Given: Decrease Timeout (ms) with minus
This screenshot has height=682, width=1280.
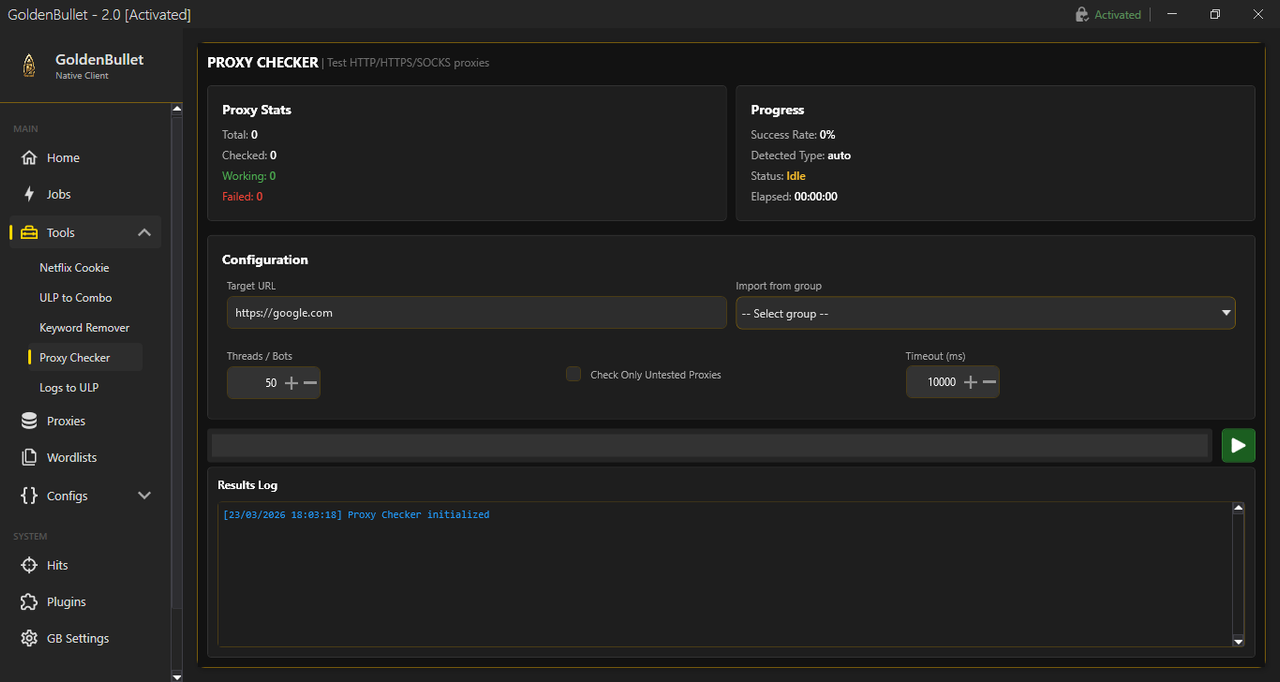Looking at the screenshot, I should 989,382.
